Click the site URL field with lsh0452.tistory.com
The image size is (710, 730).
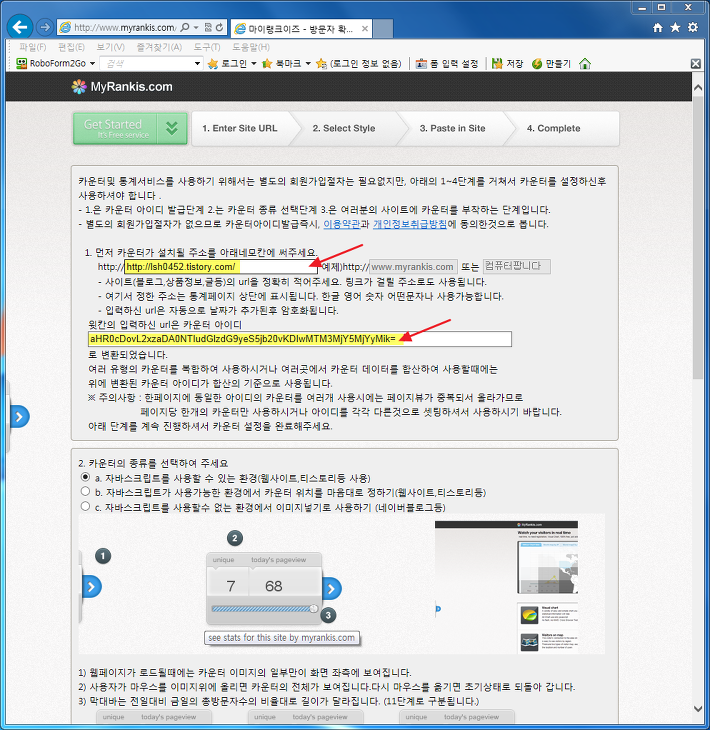click(221, 267)
